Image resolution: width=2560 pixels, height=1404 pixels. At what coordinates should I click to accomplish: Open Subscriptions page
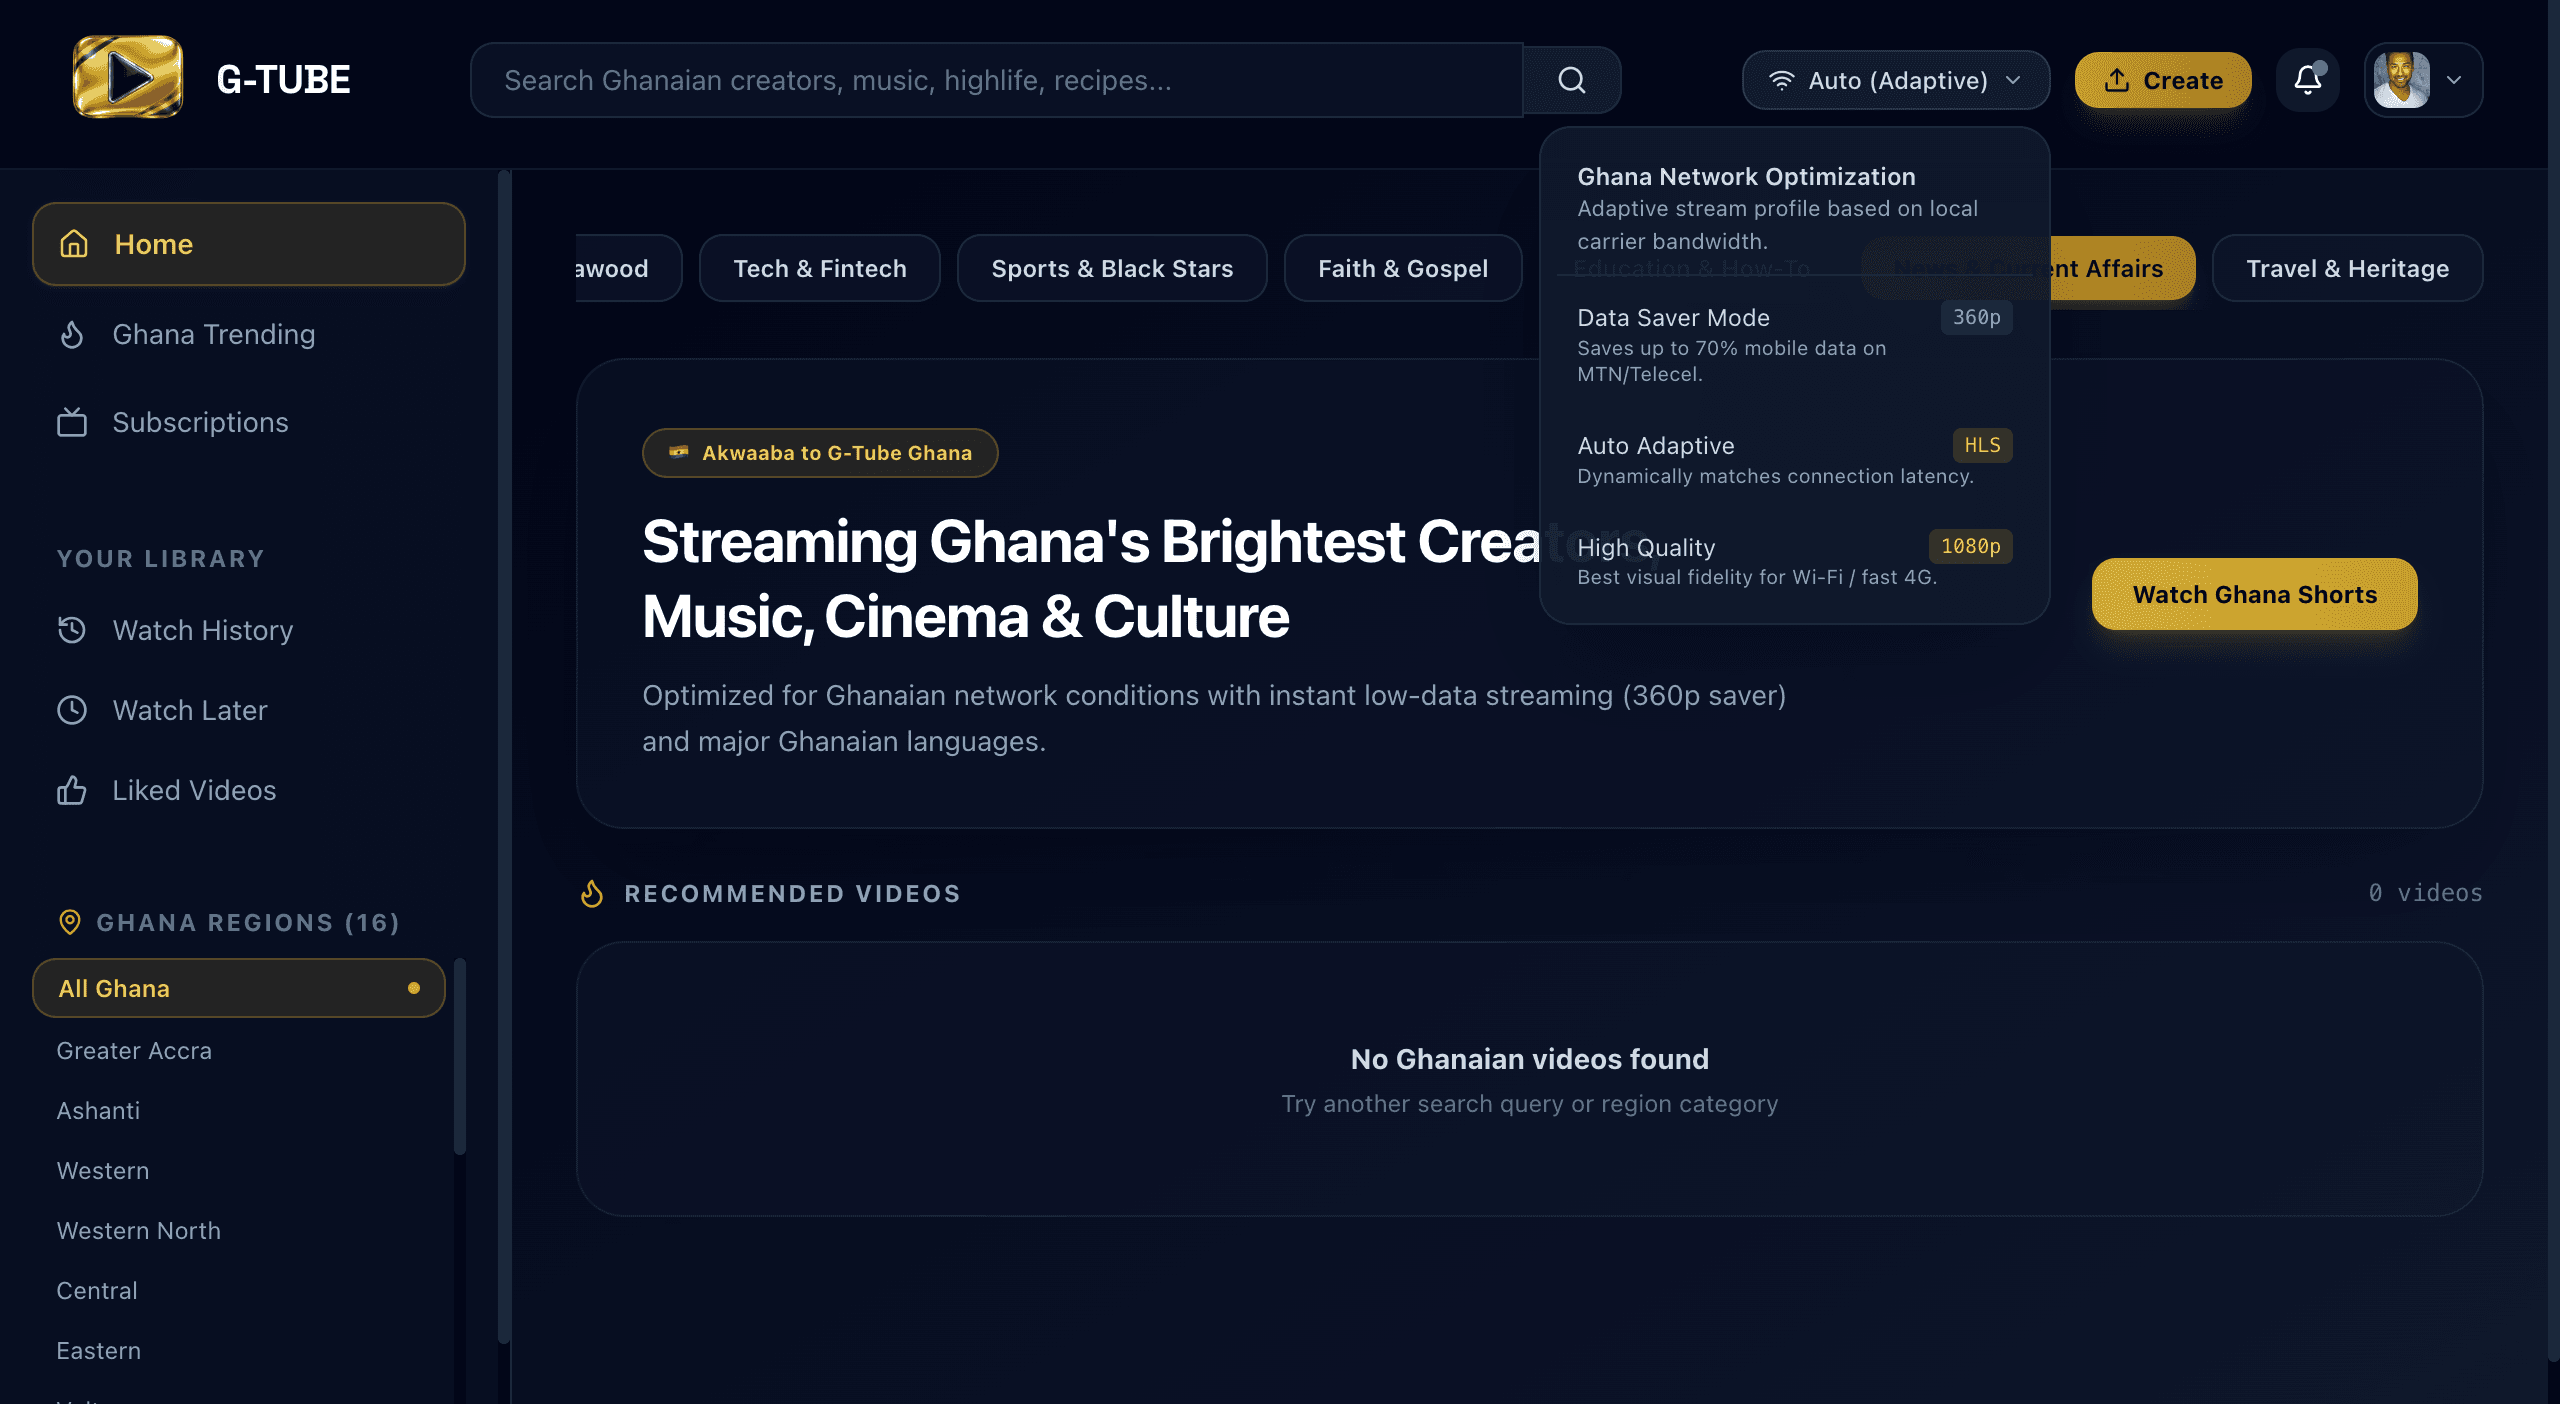(249, 422)
